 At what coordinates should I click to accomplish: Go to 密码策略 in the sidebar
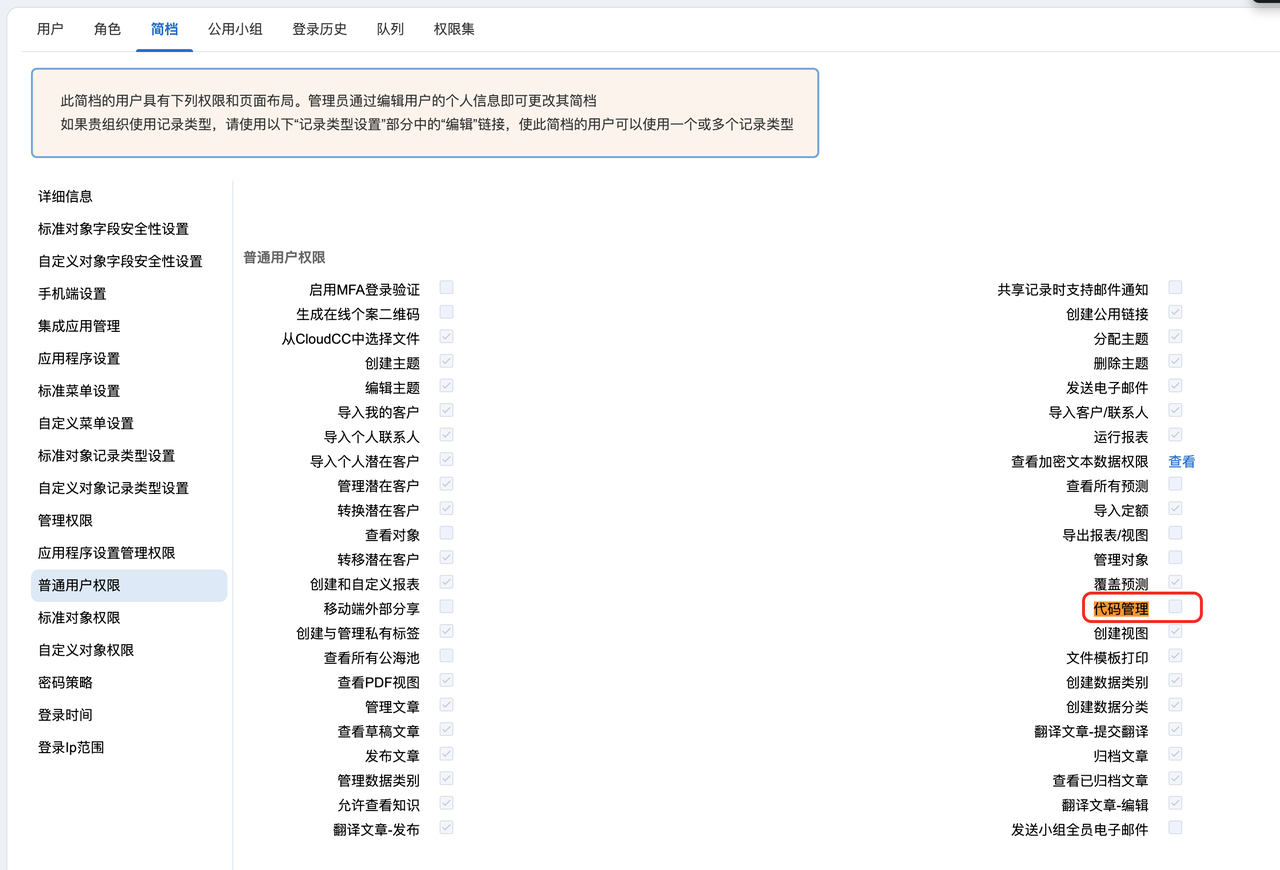pyautogui.click(x=66, y=683)
